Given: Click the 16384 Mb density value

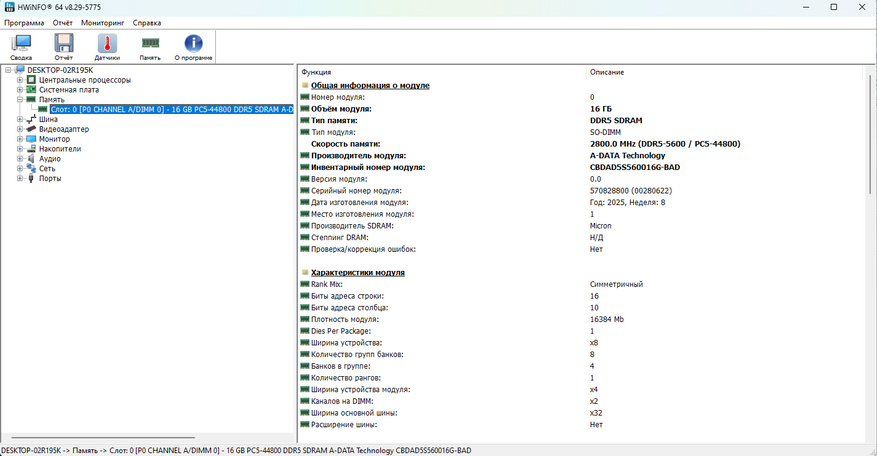Looking at the screenshot, I should (x=607, y=319).
